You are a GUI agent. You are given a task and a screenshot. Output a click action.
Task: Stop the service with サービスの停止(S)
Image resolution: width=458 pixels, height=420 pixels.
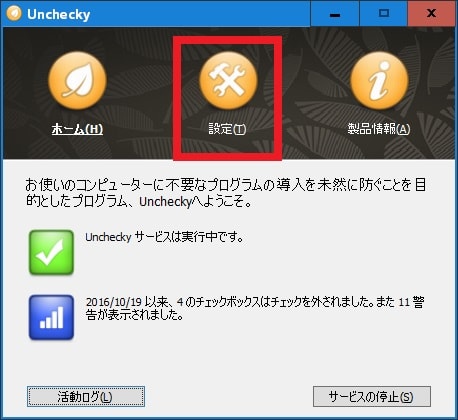(x=372, y=396)
